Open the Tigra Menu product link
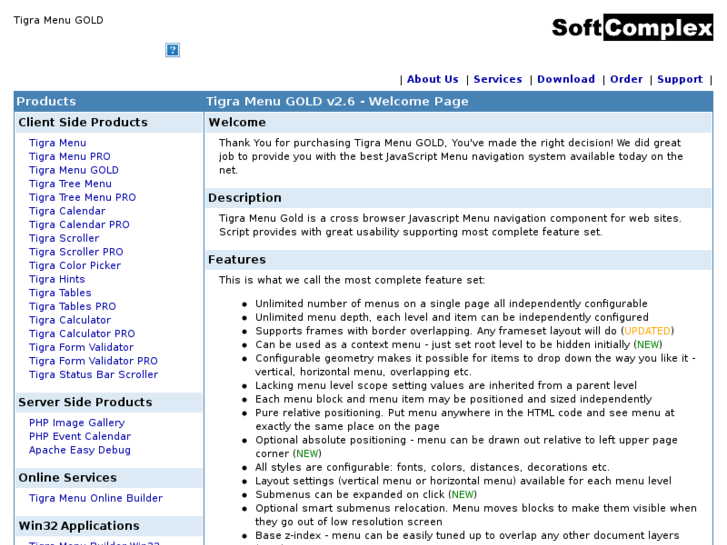This screenshot has width=727, height=545. tap(57, 143)
